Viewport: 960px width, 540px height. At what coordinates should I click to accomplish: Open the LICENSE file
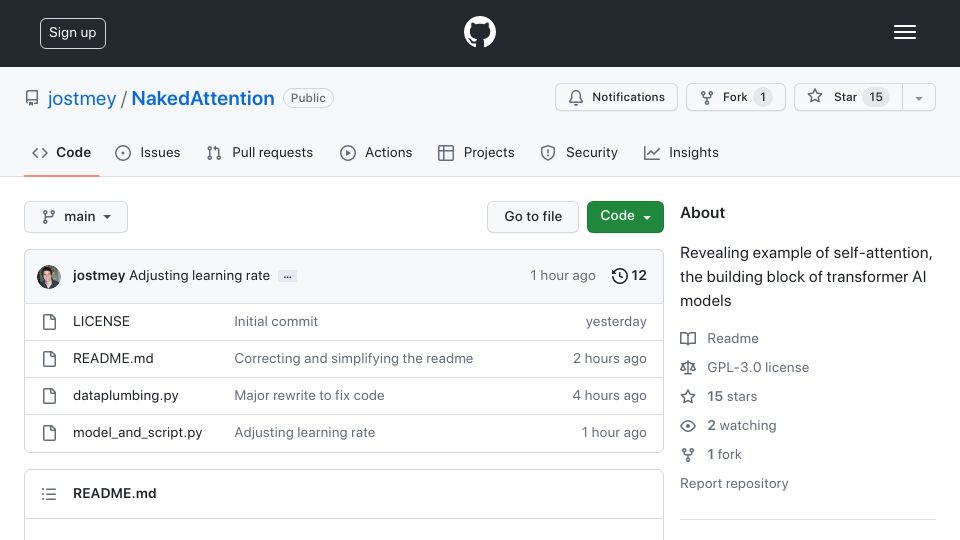click(101, 321)
